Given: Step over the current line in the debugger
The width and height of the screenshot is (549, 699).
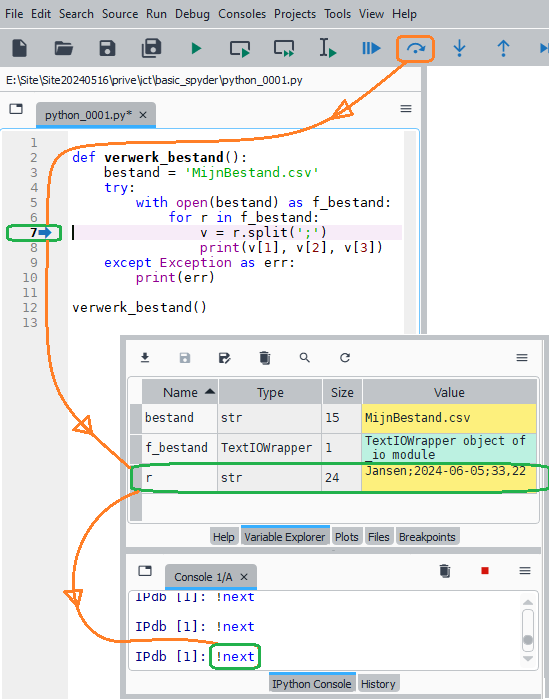Looking at the screenshot, I should pos(415,48).
